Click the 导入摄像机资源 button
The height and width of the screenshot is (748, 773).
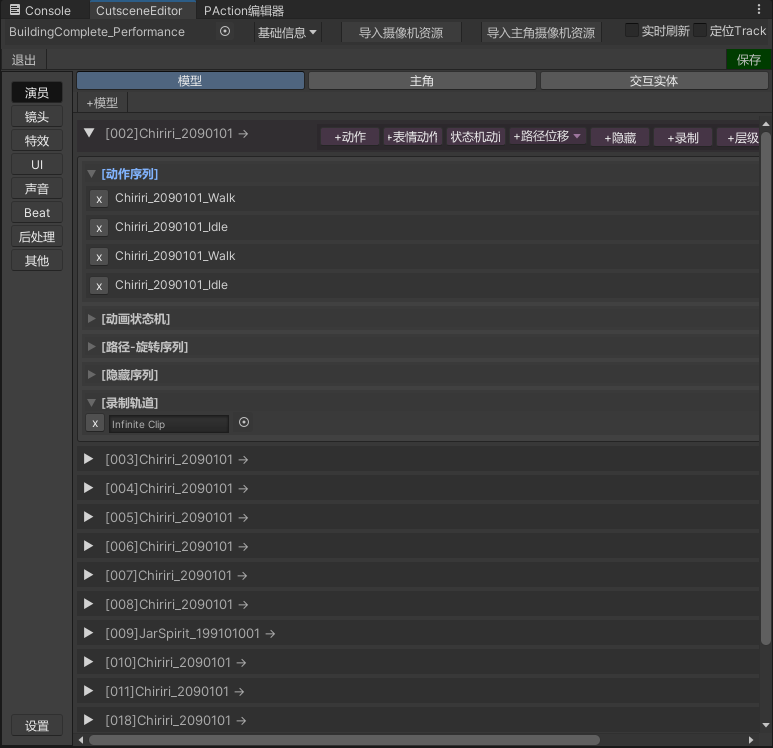tap(400, 32)
